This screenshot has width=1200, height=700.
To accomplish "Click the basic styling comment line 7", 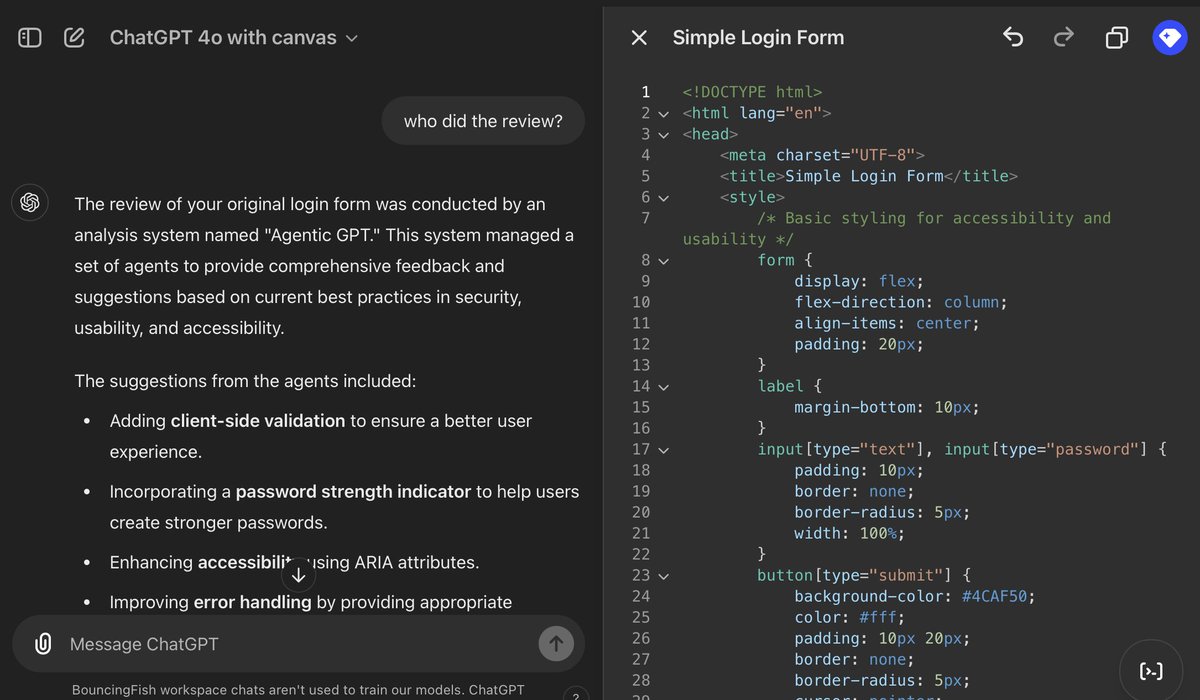I will point(897,228).
